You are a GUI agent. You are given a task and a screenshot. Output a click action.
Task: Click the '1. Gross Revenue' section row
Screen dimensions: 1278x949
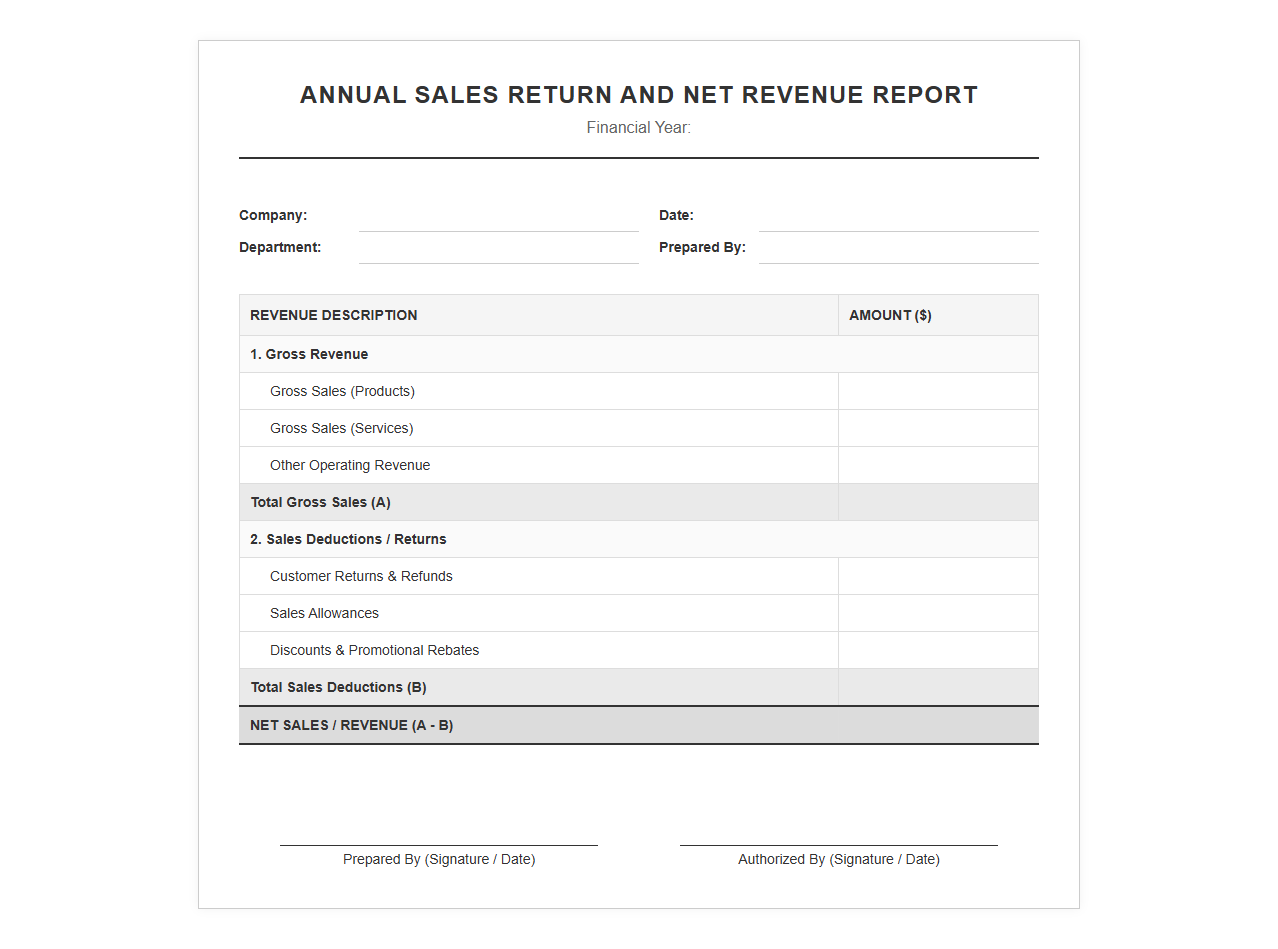pyautogui.click(x=639, y=354)
